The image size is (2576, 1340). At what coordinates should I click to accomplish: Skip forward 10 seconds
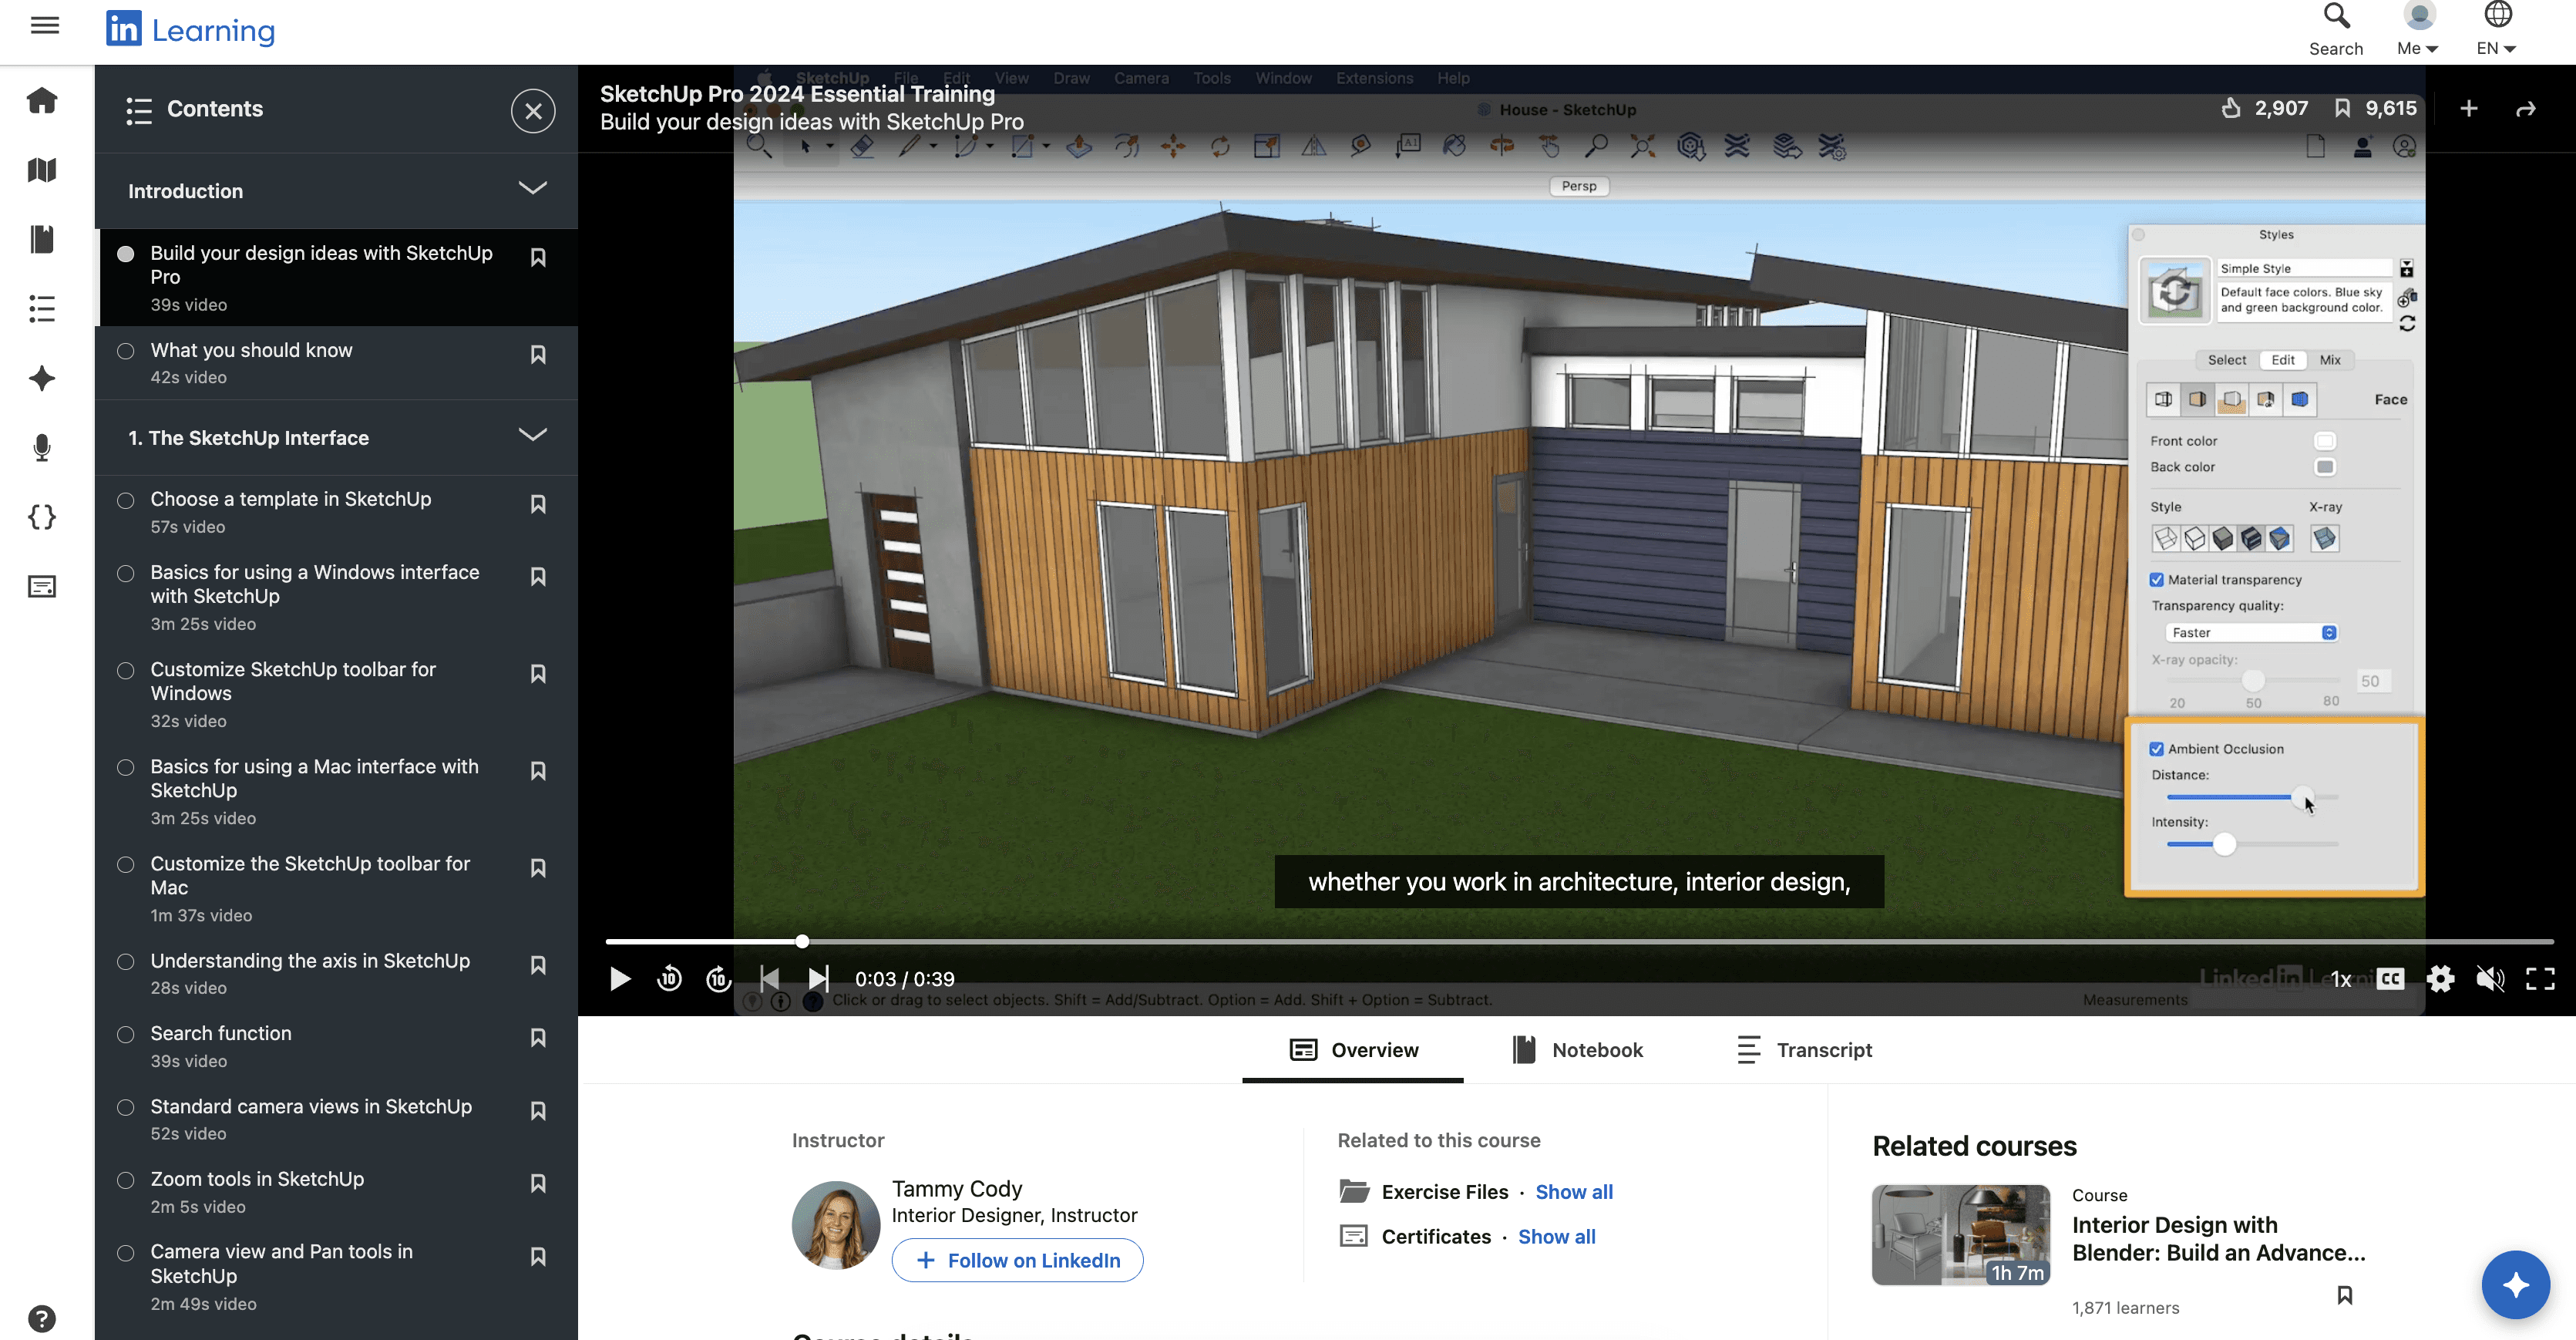click(719, 978)
